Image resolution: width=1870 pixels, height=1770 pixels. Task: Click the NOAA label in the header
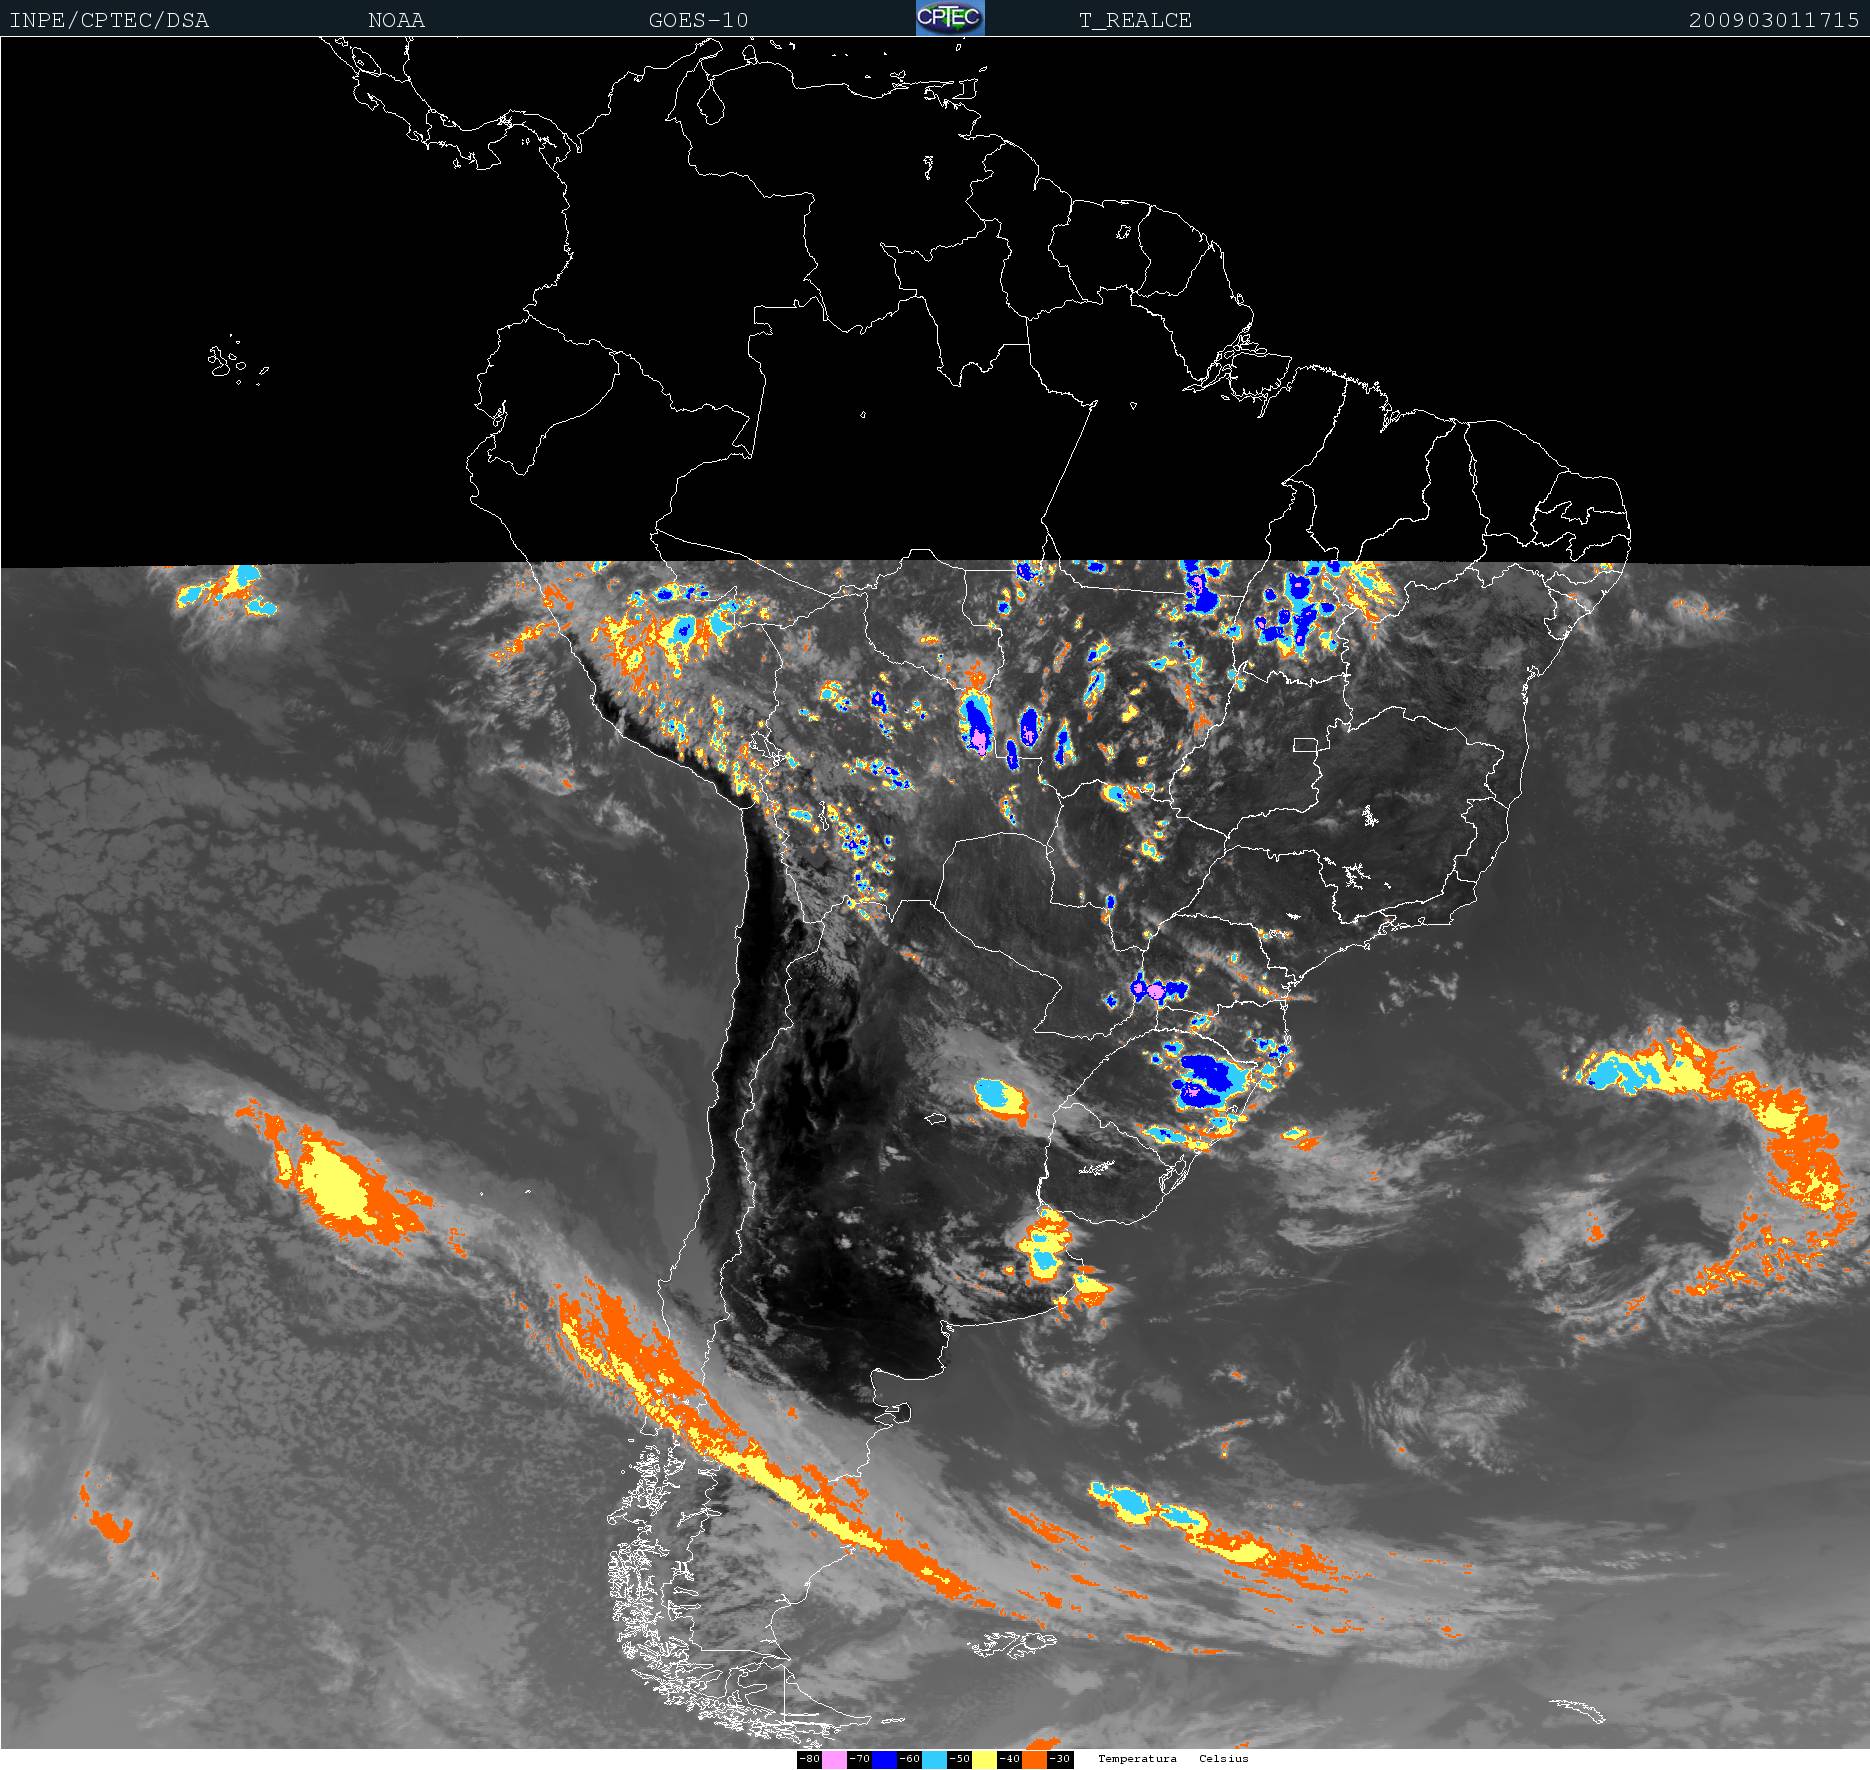pyautogui.click(x=396, y=20)
